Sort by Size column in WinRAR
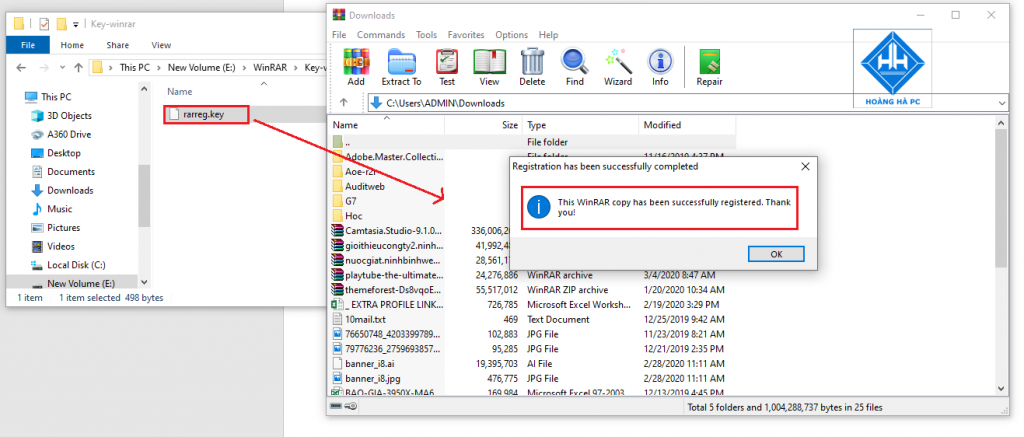Screen dimensions: 1024x437 pos(483,125)
